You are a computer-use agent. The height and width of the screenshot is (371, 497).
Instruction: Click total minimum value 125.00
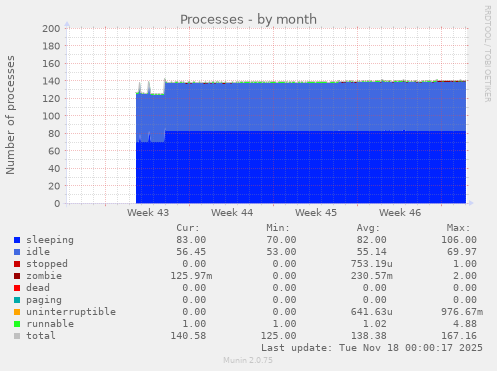[x=278, y=336]
